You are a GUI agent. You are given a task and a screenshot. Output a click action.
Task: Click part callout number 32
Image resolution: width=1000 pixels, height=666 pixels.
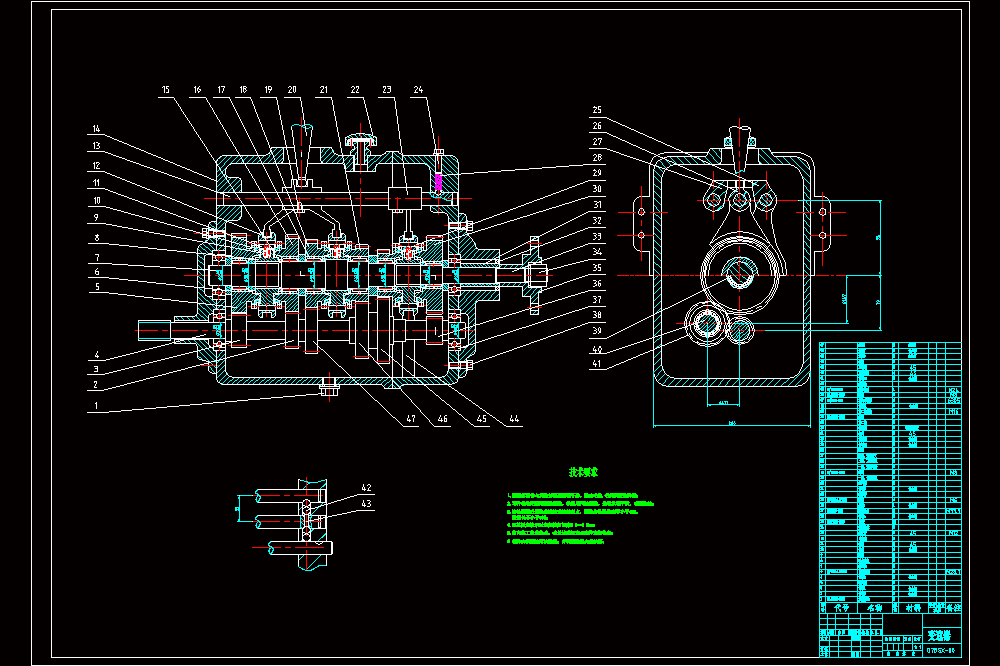tap(597, 221)
